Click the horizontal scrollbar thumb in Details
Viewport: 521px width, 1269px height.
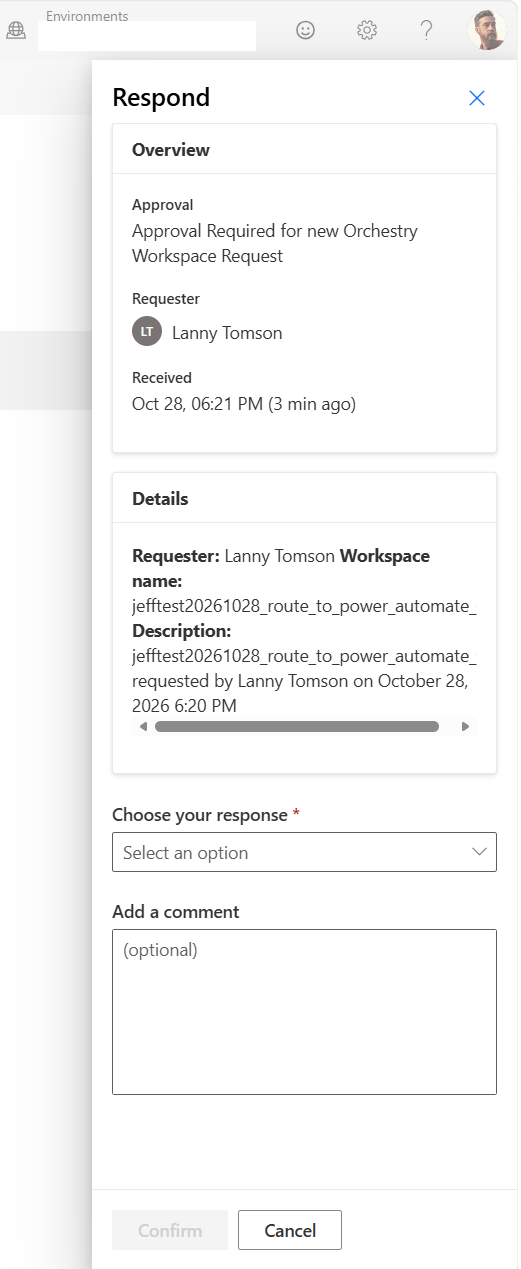[297, 727]
